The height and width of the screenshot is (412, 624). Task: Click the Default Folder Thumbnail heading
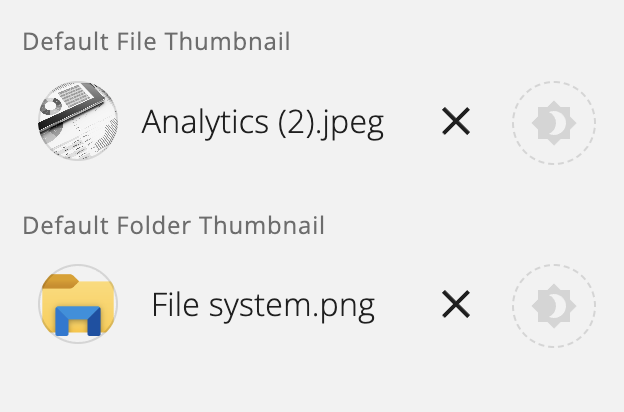174,225
